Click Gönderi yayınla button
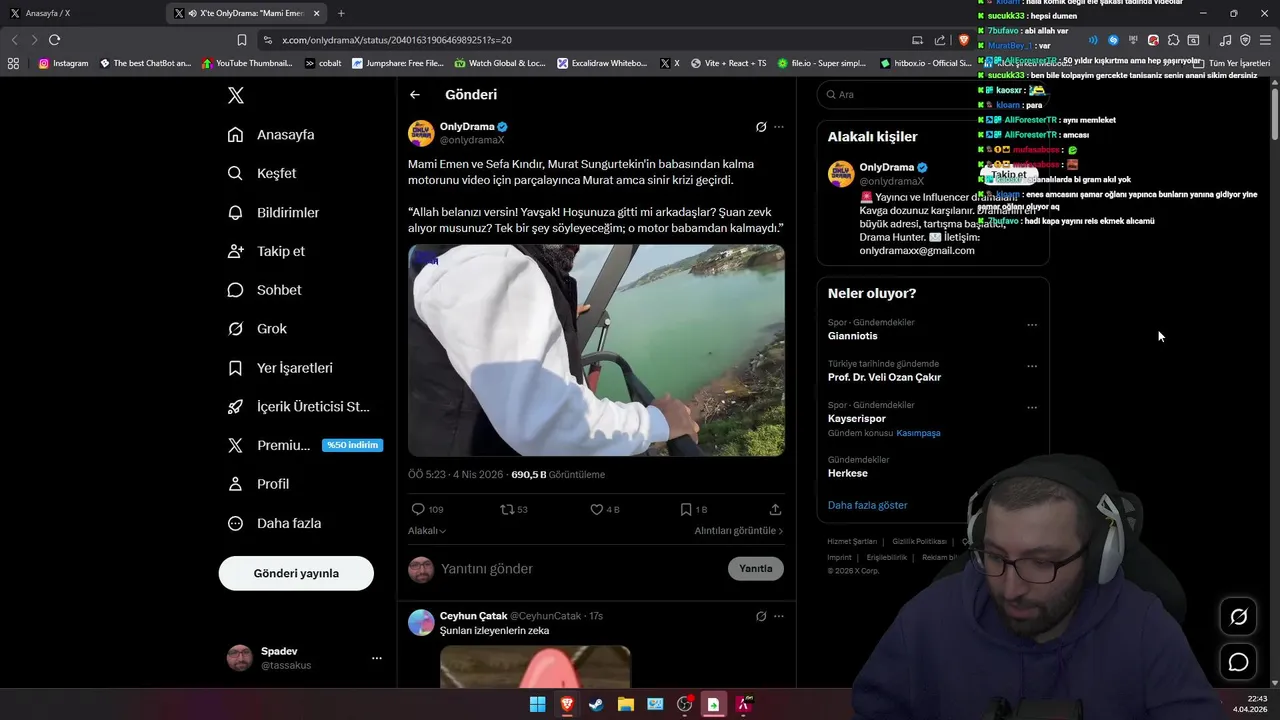1280x720 pixels. (296, 573)
